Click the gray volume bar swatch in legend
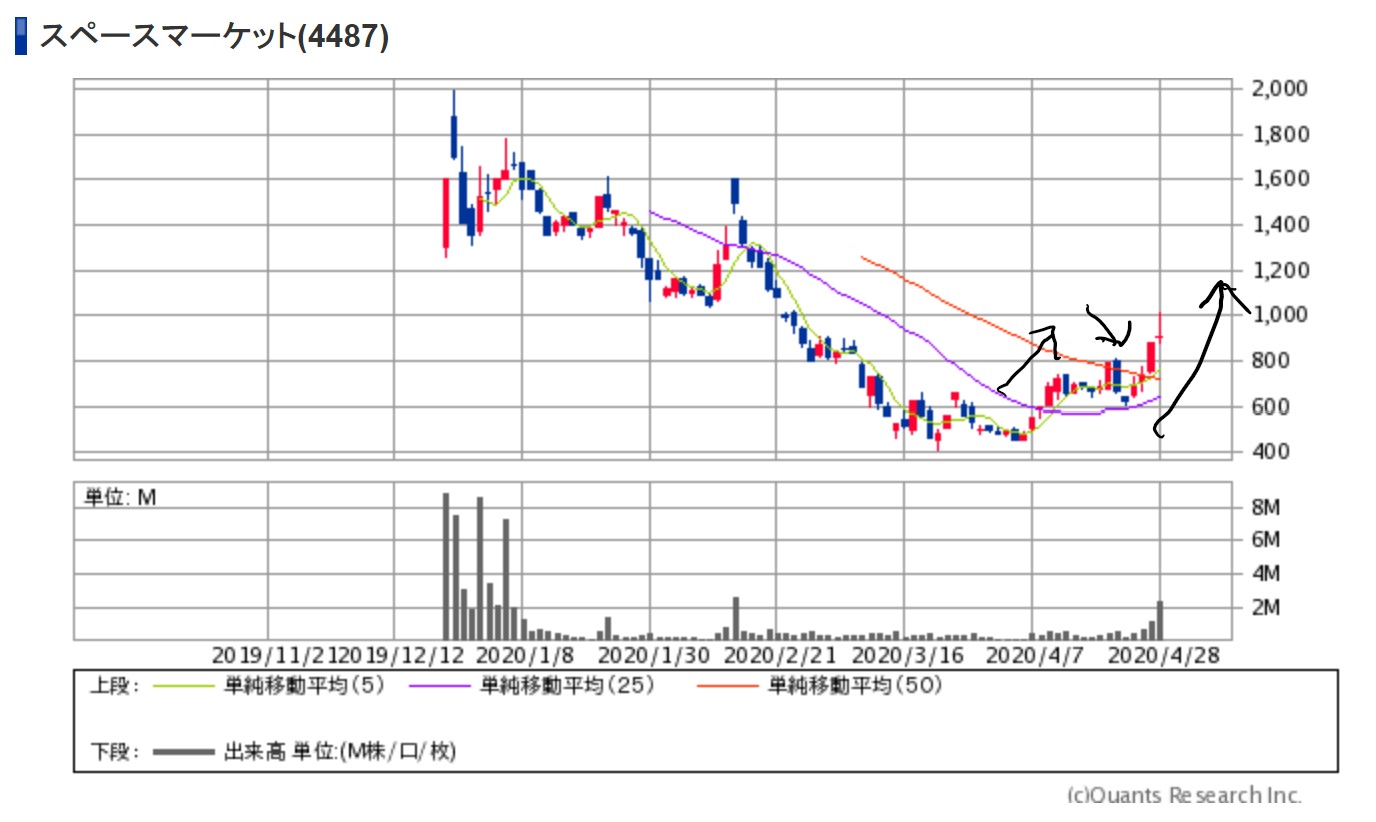The image size is (1376, 822). pos(184,752)
